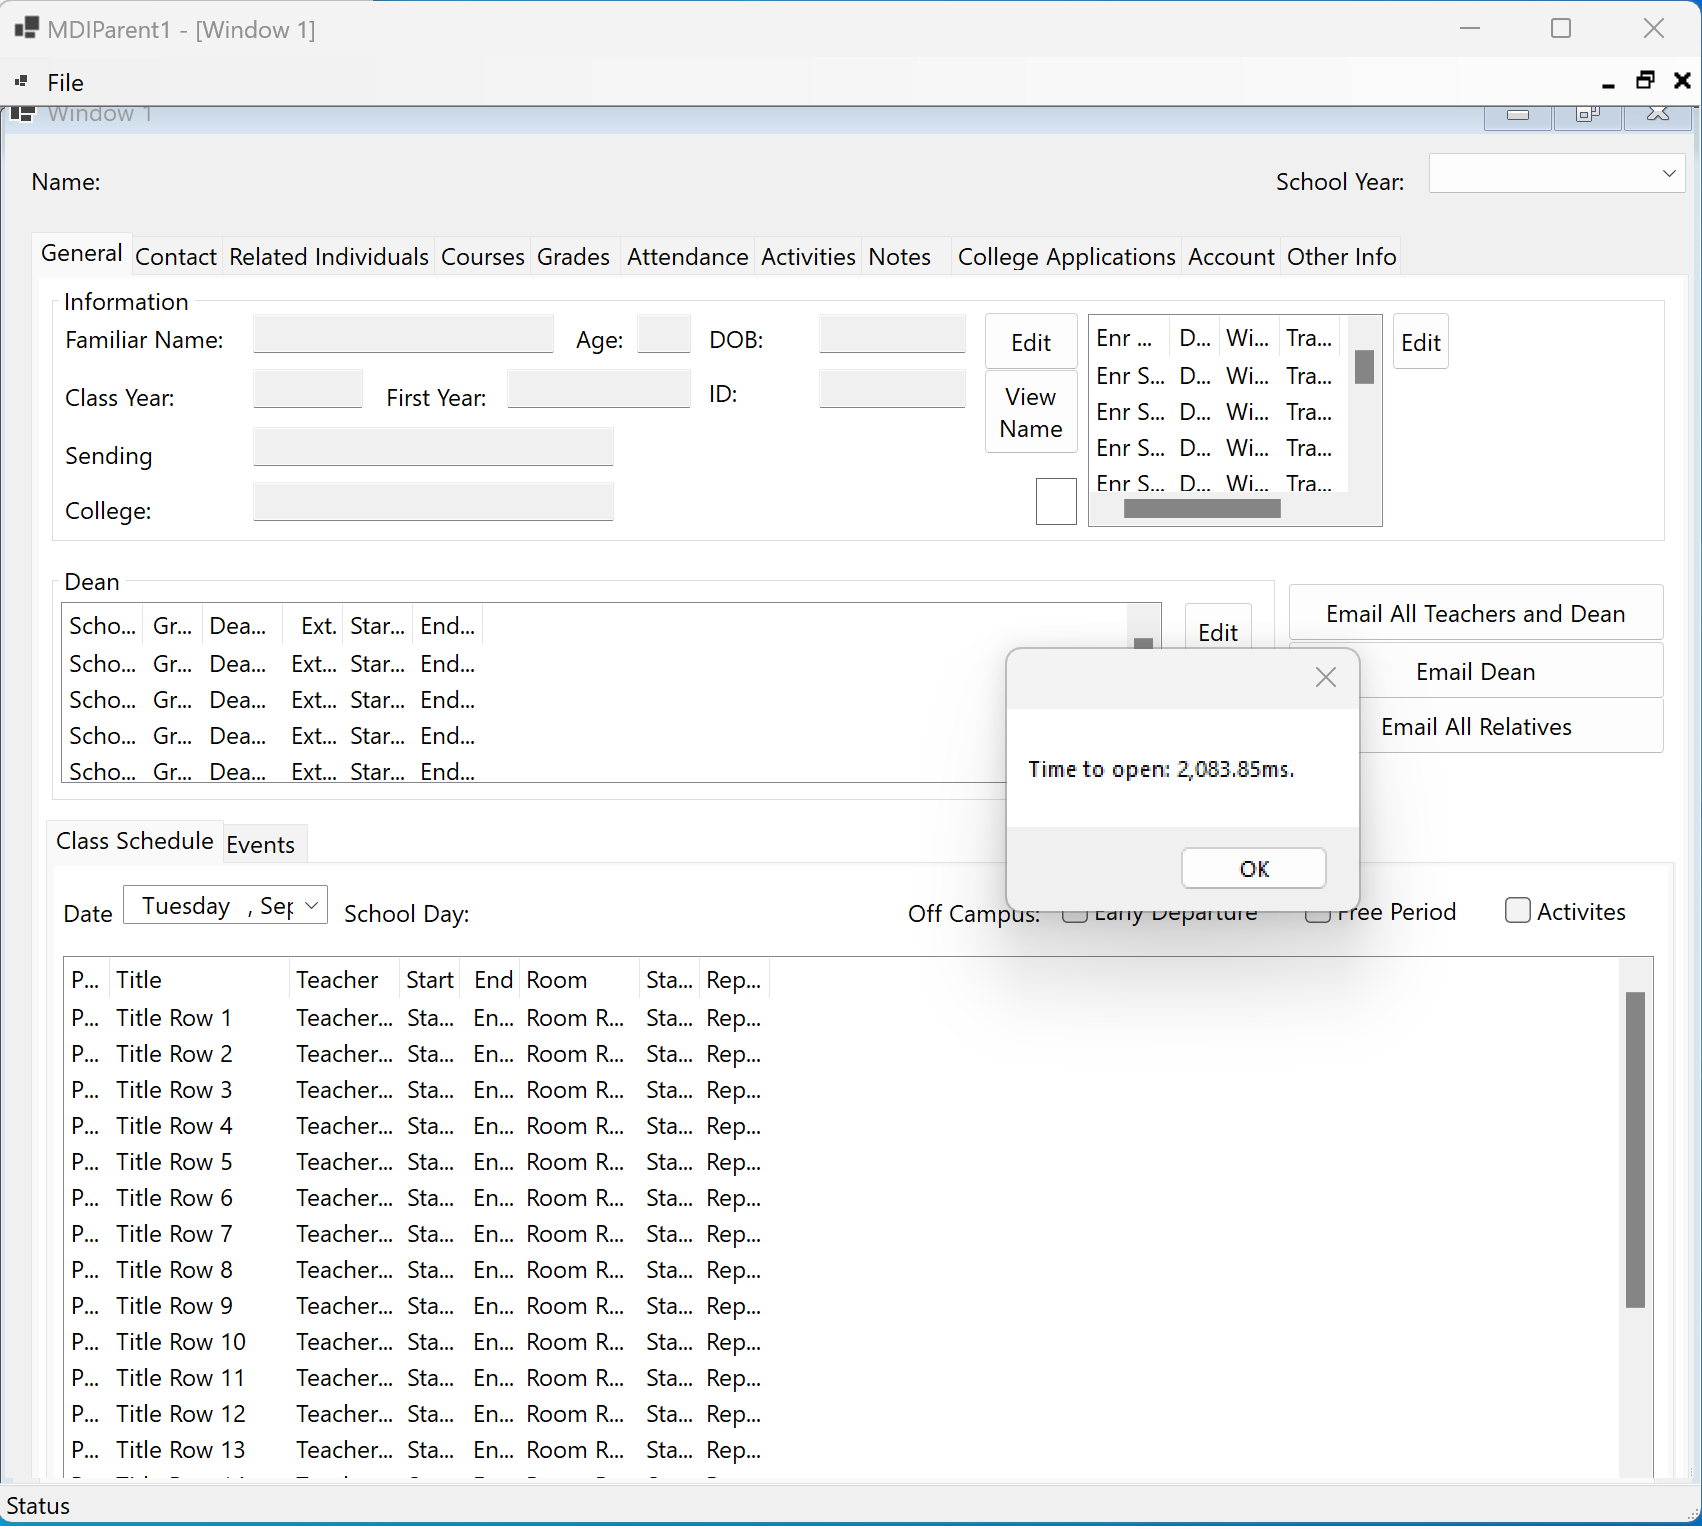
Task: Click the Age input field
Action: [x=664, y=334]
